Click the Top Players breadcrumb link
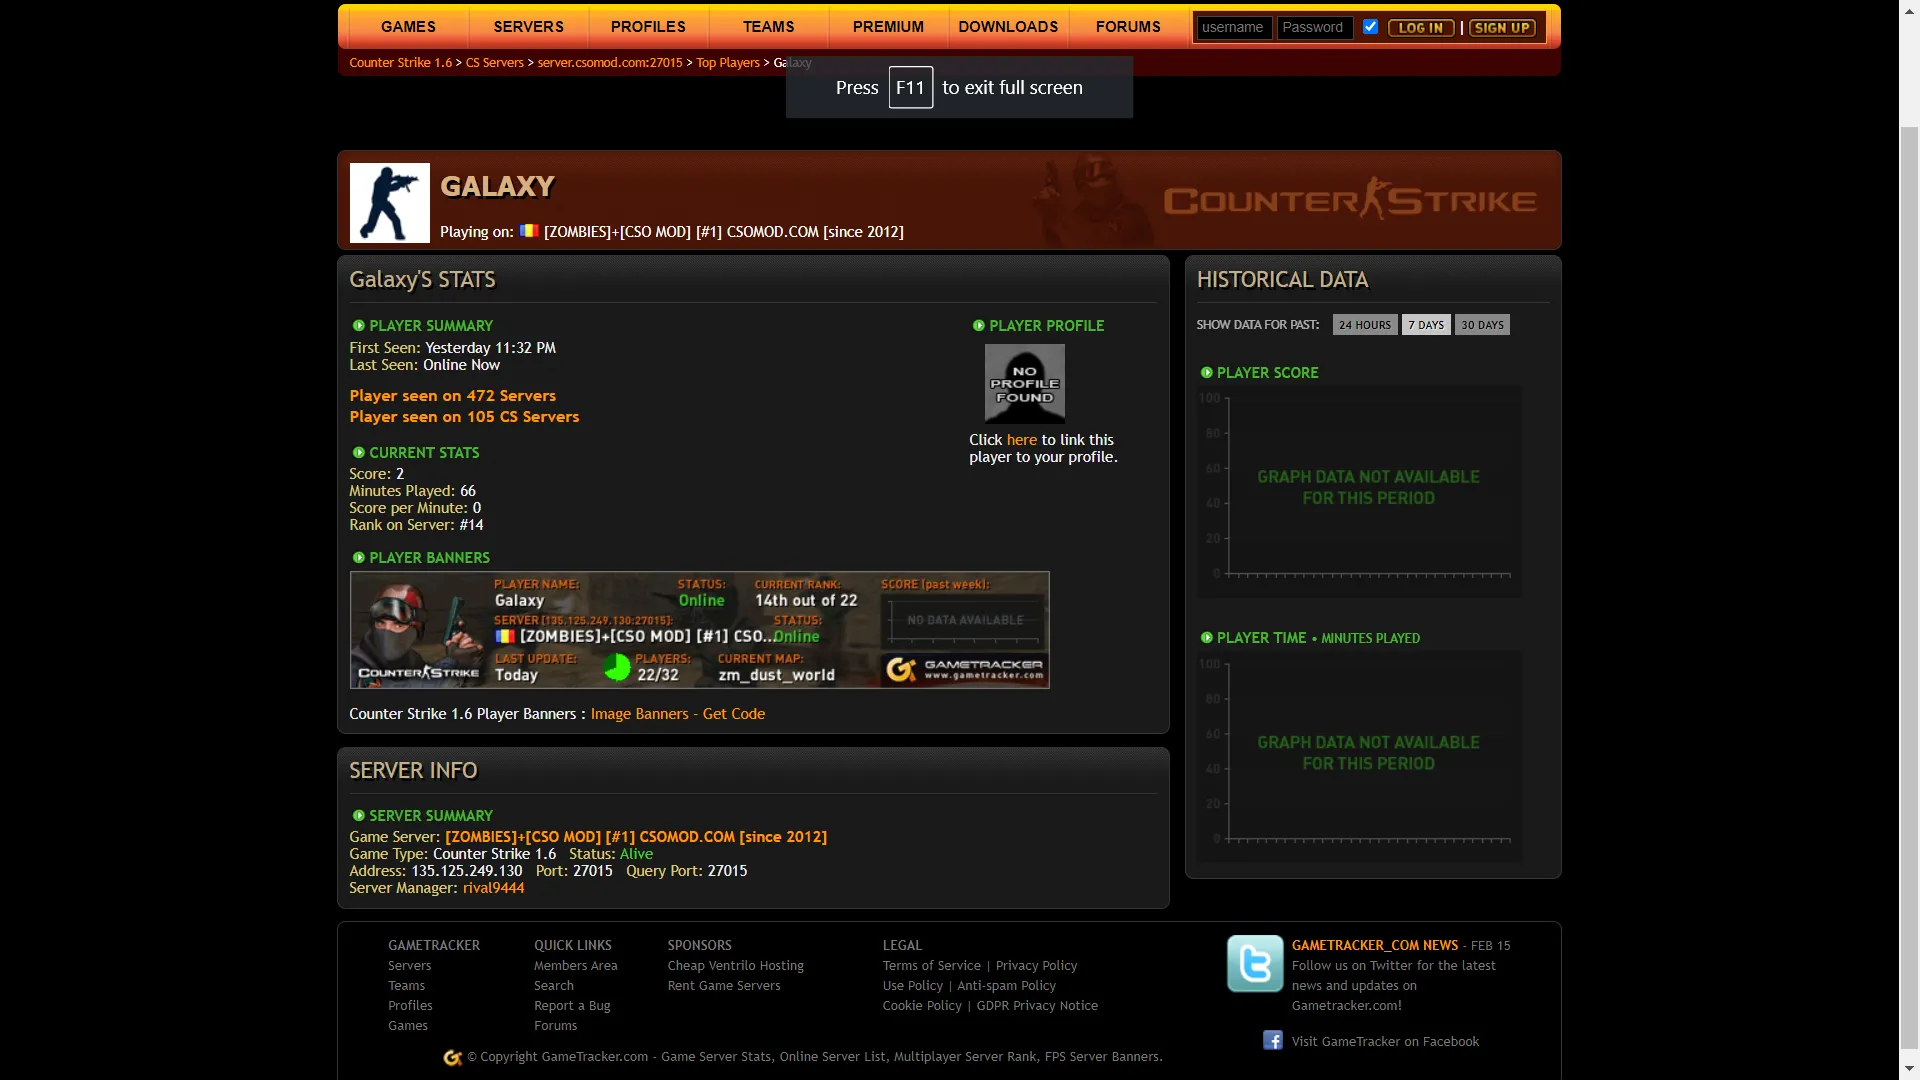Image resolution: width=1920 pixels, height=1080 pixels. point(728,62)
